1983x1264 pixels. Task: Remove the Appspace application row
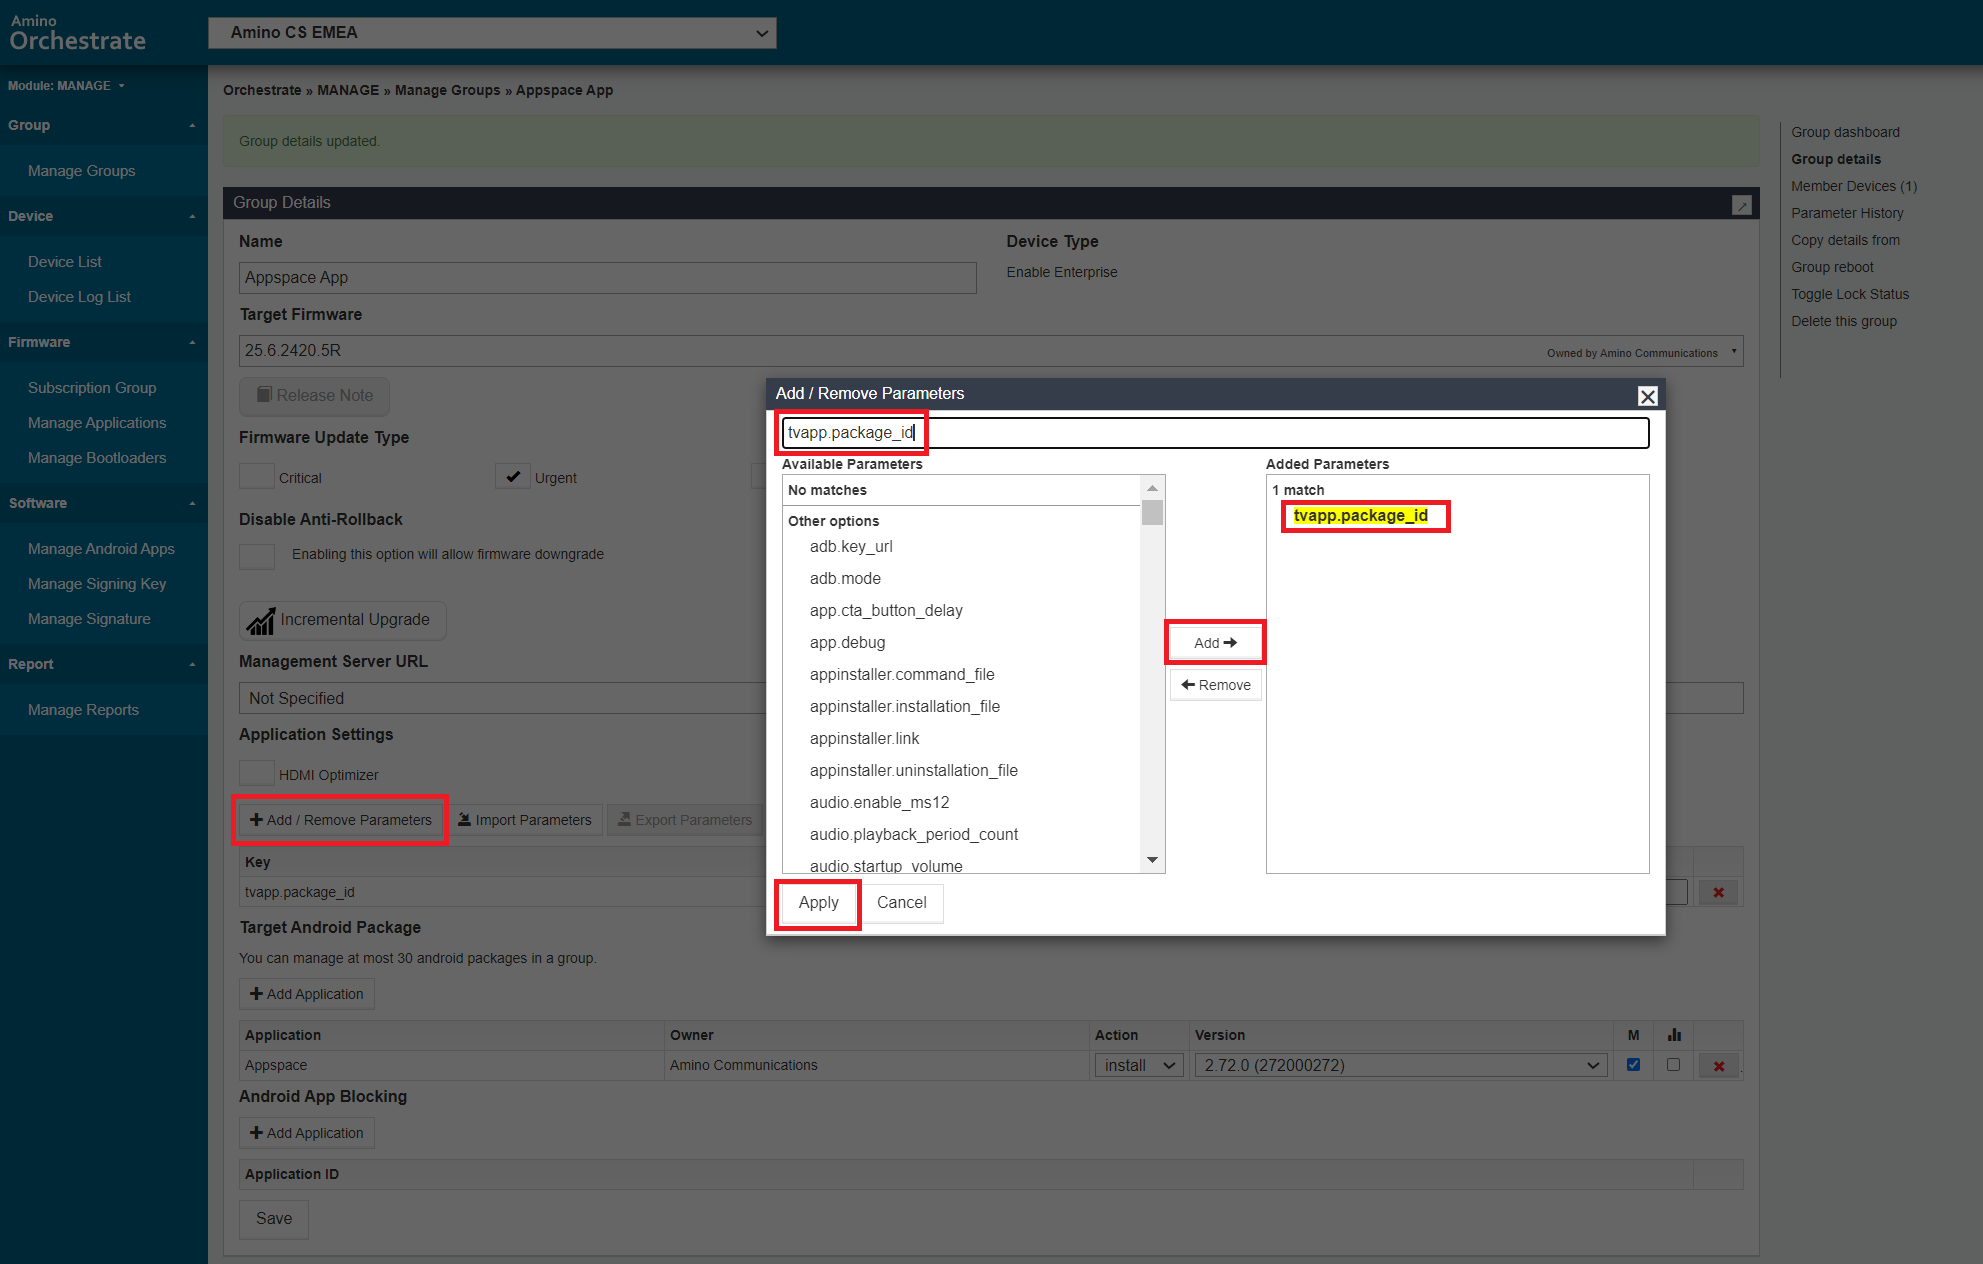click(x=1718, y=1066)
